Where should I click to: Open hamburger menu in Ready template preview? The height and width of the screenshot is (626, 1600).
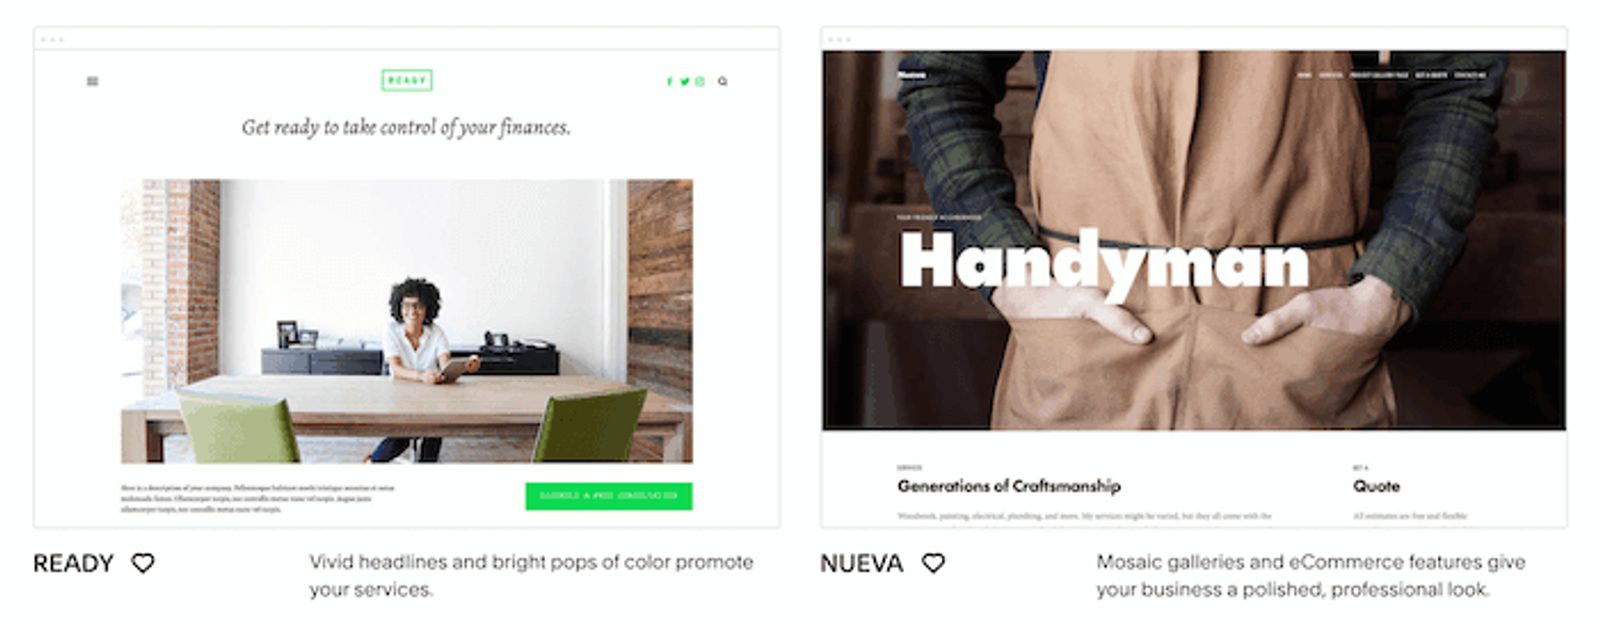pos(92,82)
